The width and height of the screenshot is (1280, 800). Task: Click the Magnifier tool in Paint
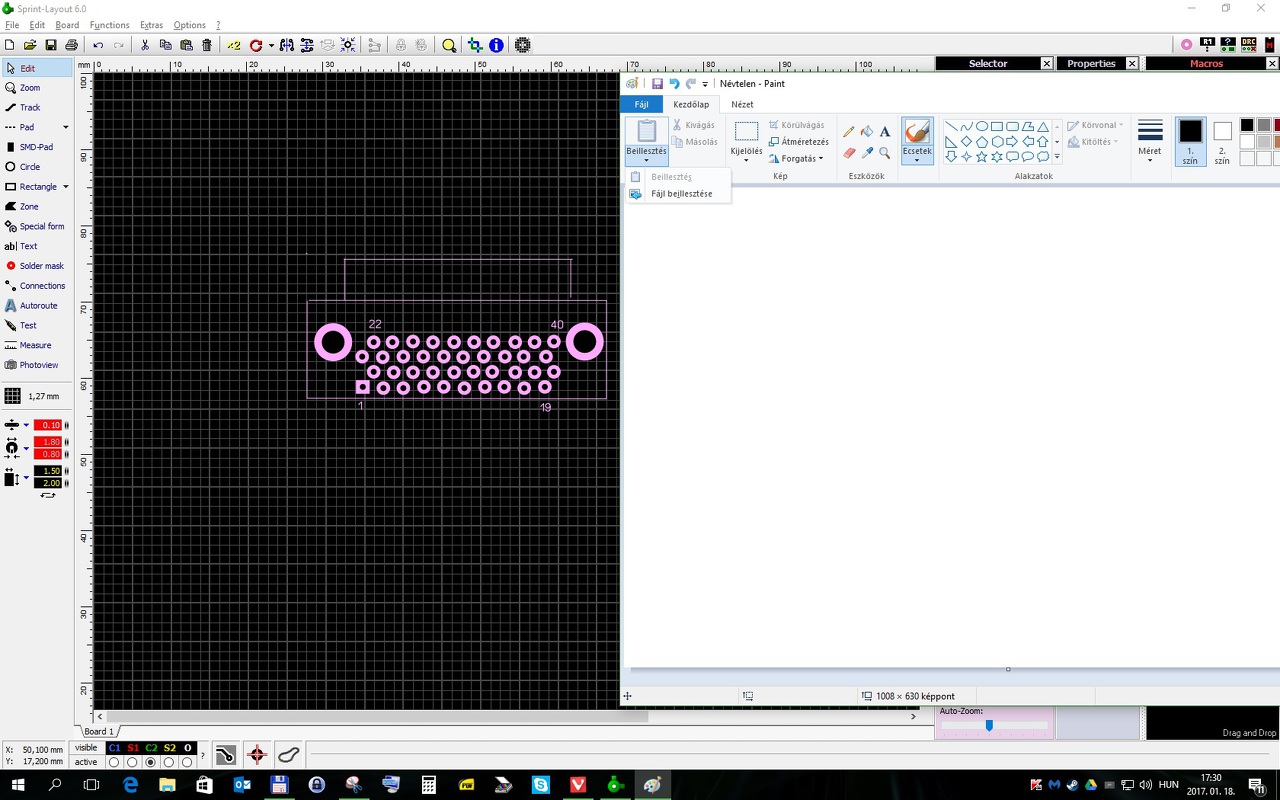pos(885,153)
